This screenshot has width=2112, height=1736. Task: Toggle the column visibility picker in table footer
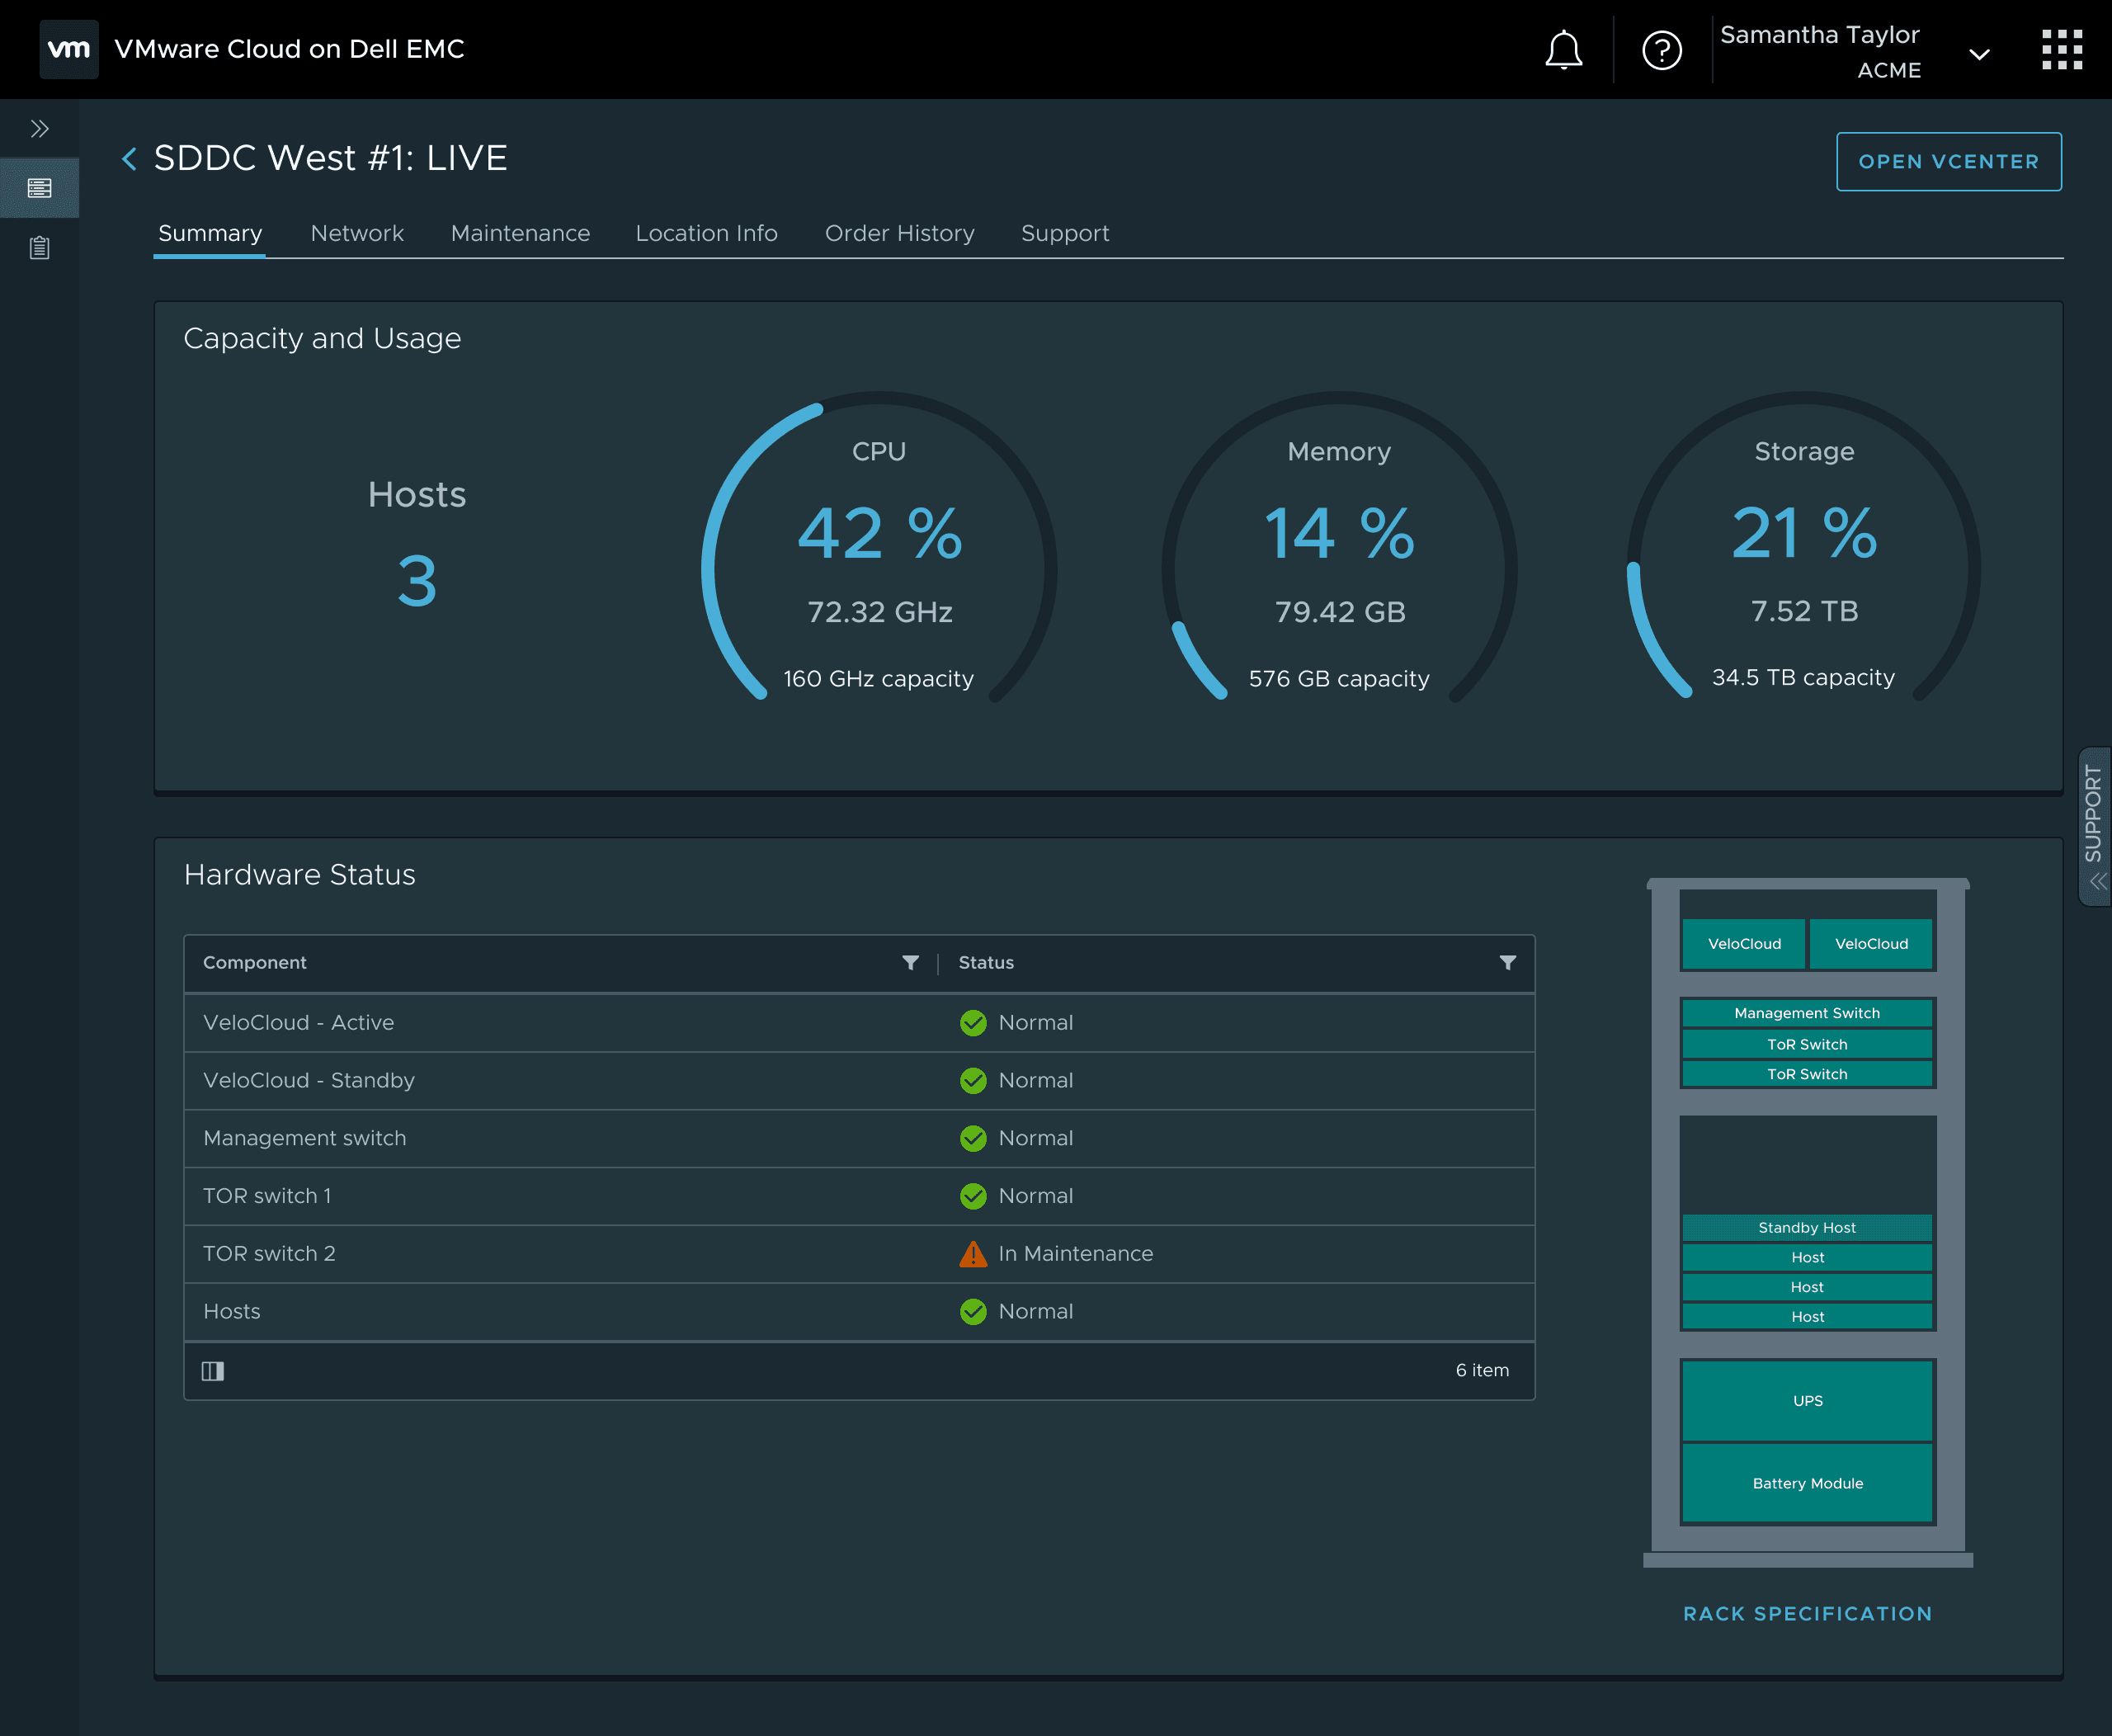point(213,1371)
